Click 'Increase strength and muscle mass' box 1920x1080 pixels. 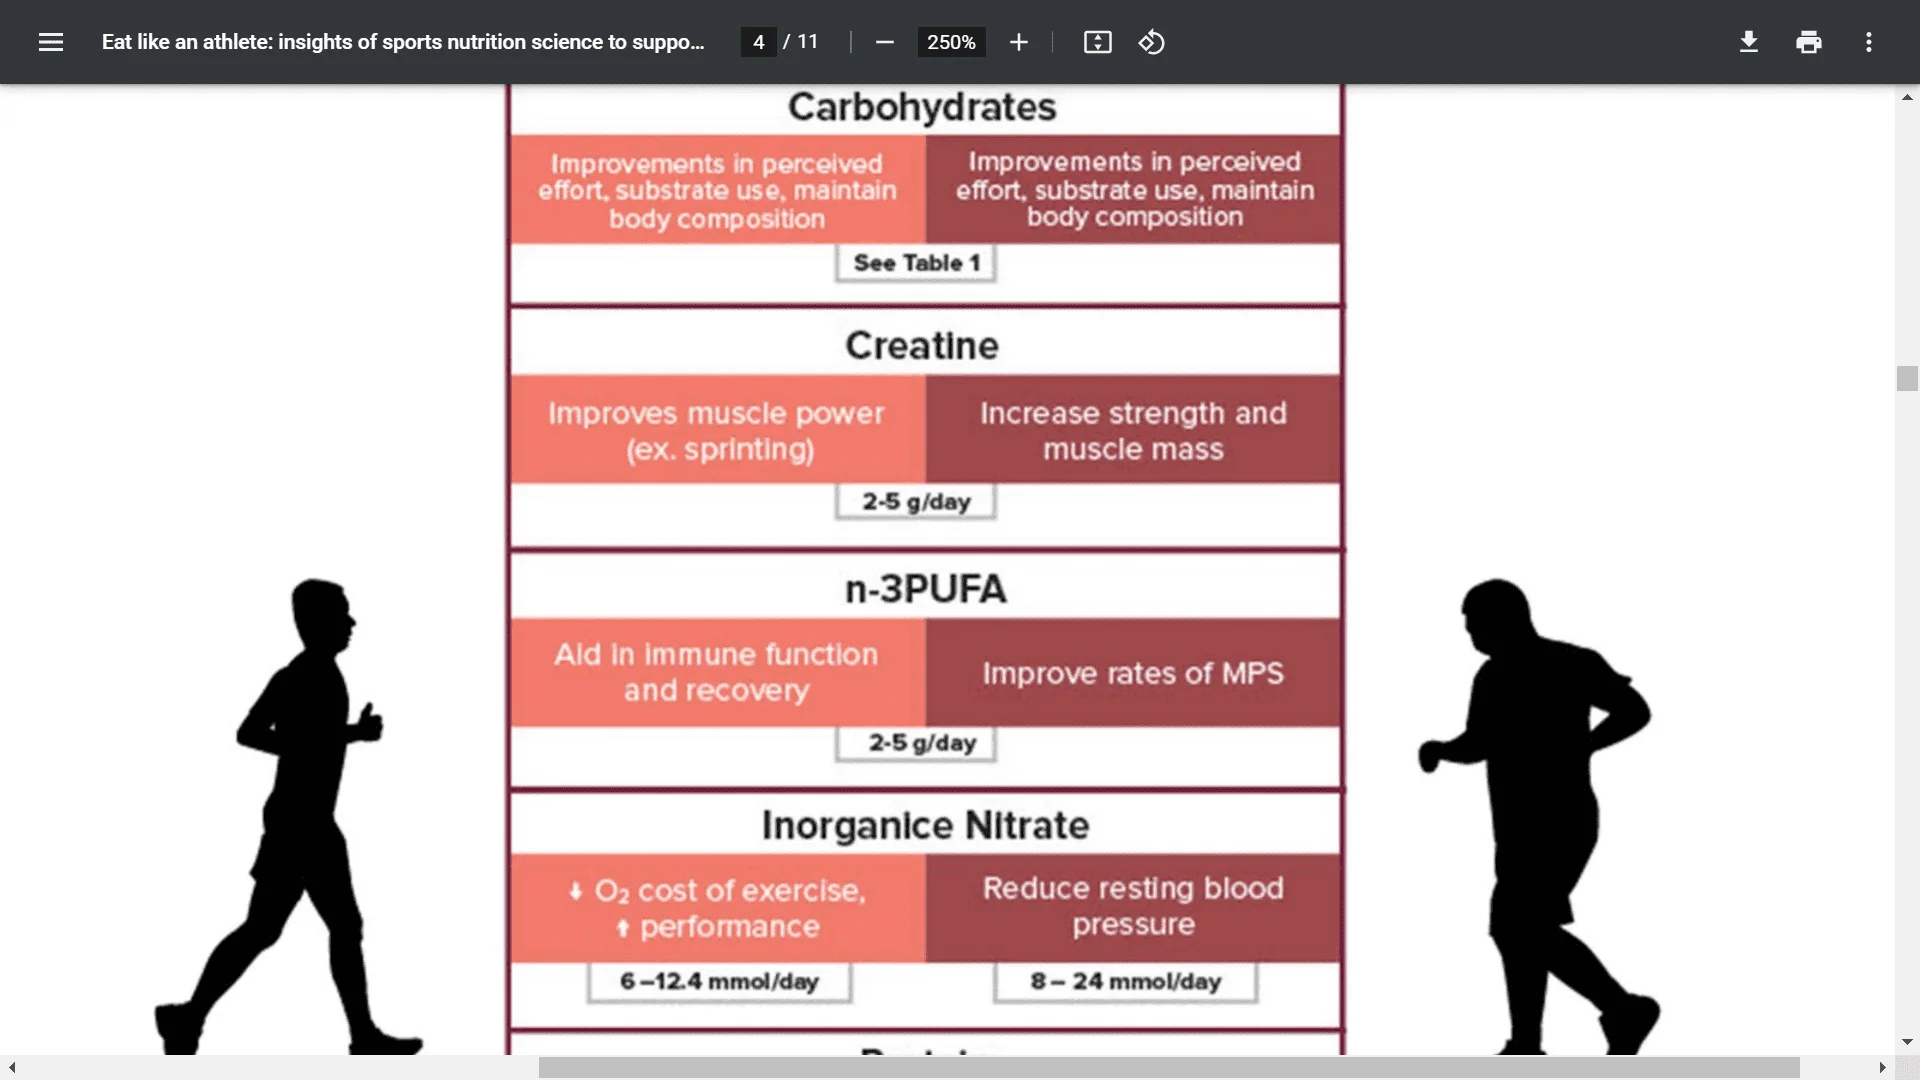(x=1133, y=430)
